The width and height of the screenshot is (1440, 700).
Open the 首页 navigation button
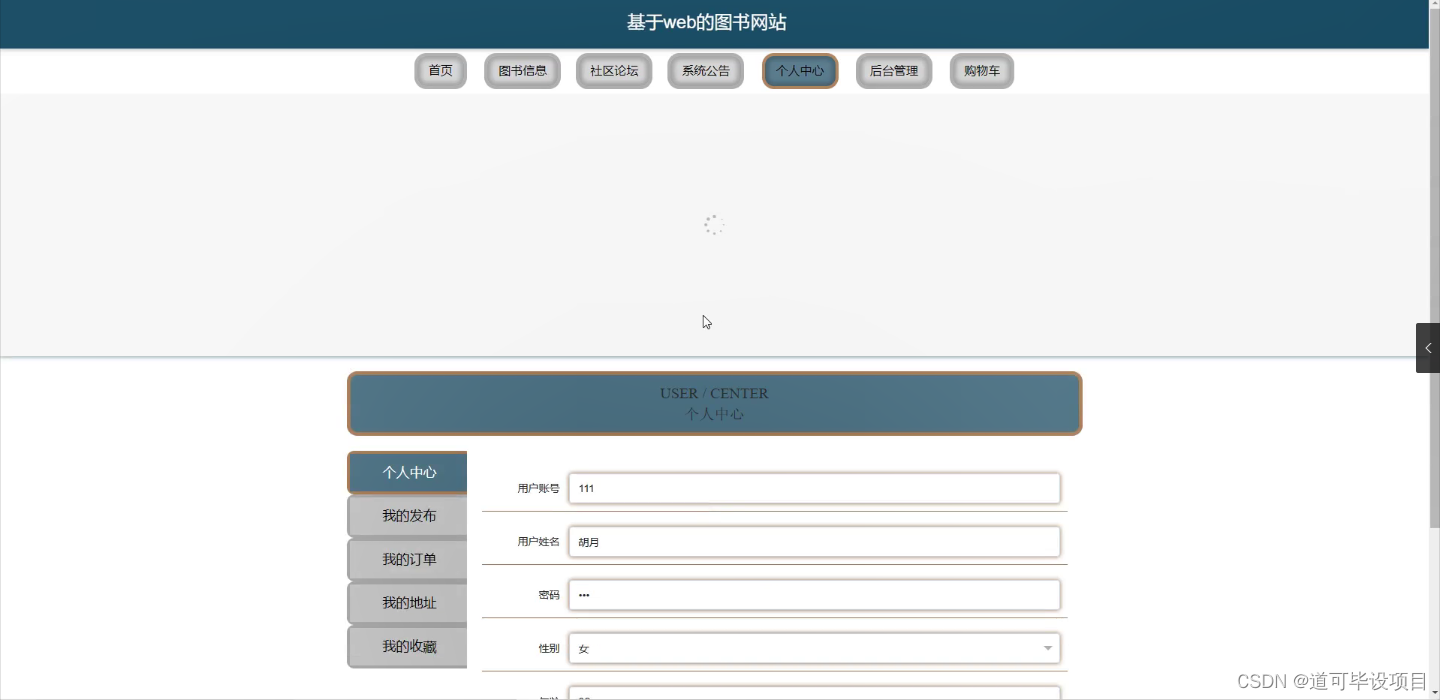tap(440, 70)
